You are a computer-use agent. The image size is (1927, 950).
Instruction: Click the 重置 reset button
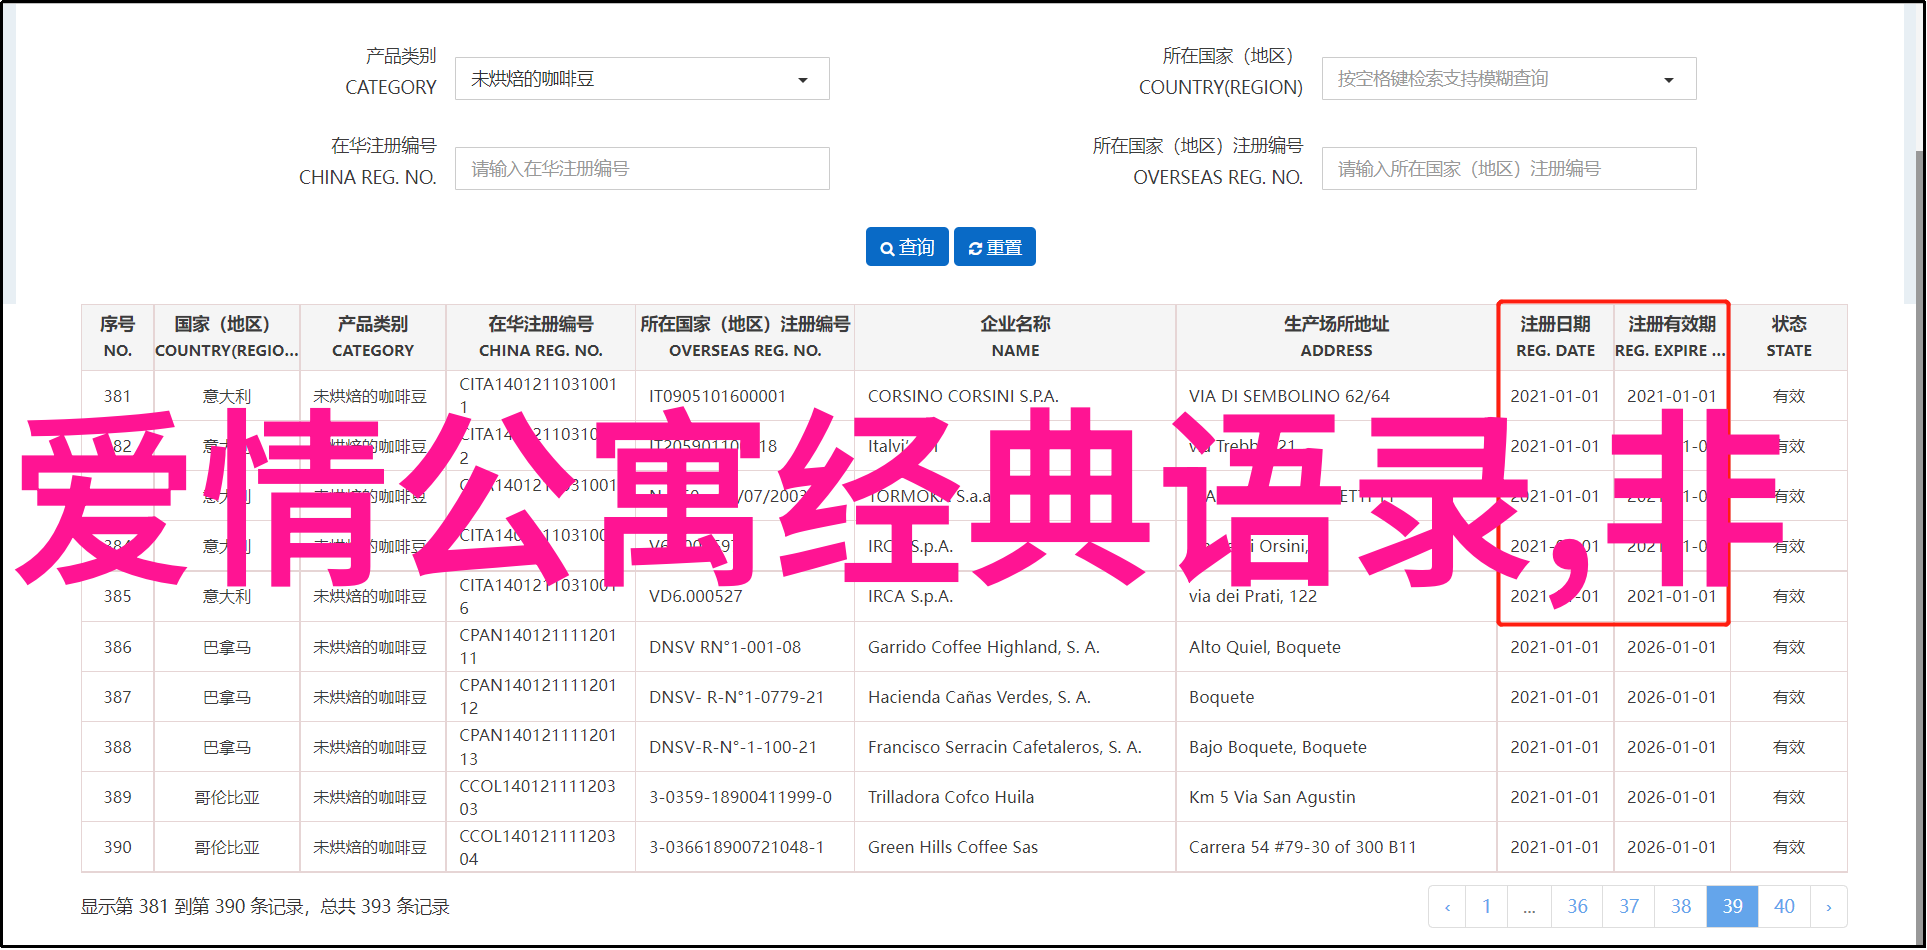click(x=995, y=247)
